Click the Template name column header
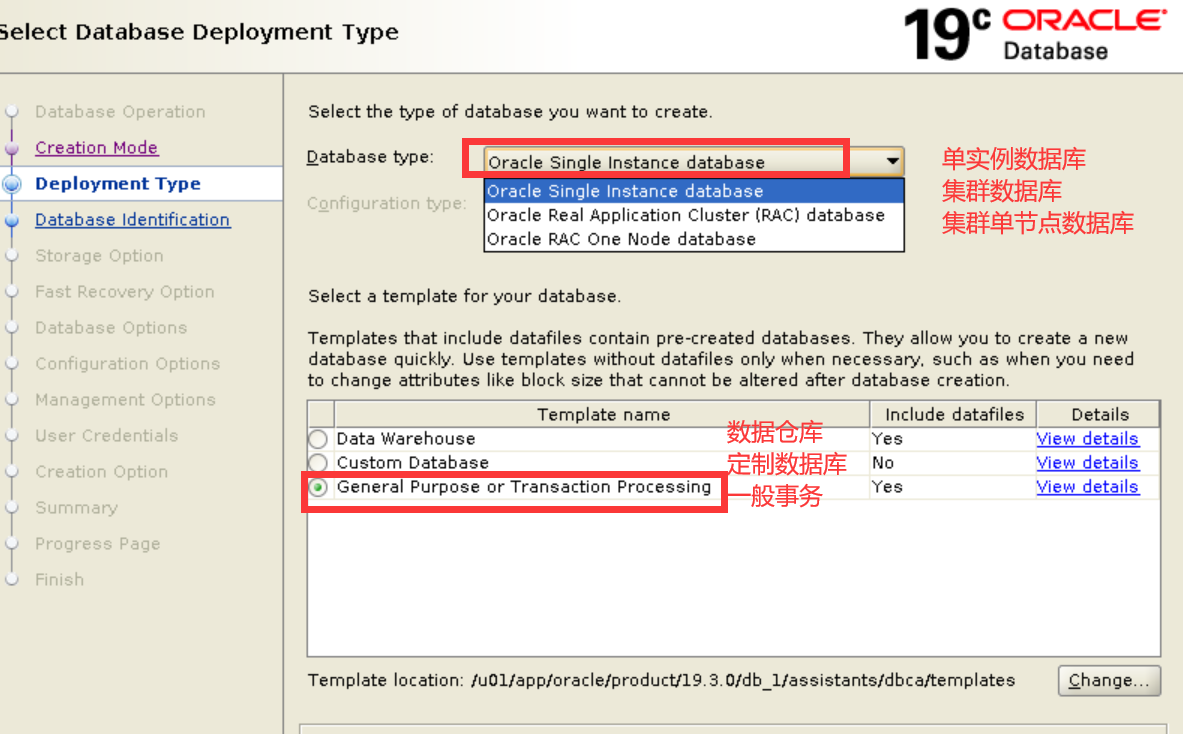This screenshot has width=1183, height=734. tap(603, 414)
